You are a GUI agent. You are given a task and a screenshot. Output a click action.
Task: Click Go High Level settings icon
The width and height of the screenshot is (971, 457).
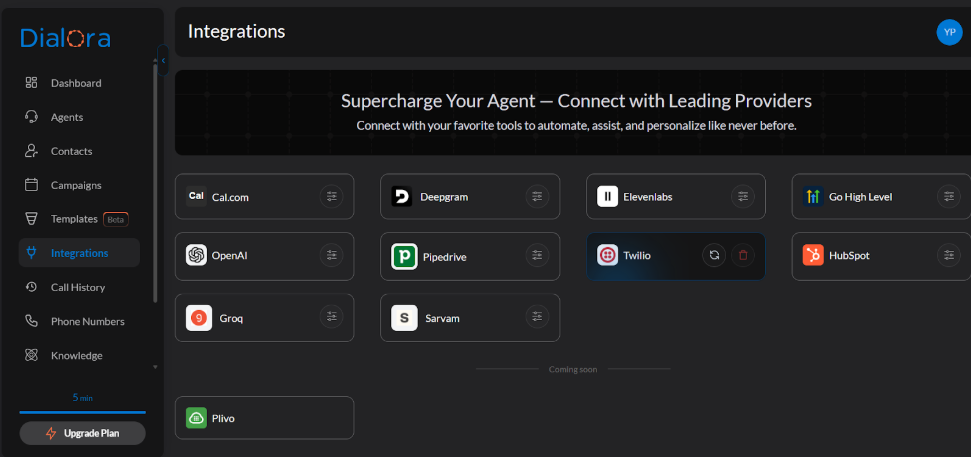[949, 197]
